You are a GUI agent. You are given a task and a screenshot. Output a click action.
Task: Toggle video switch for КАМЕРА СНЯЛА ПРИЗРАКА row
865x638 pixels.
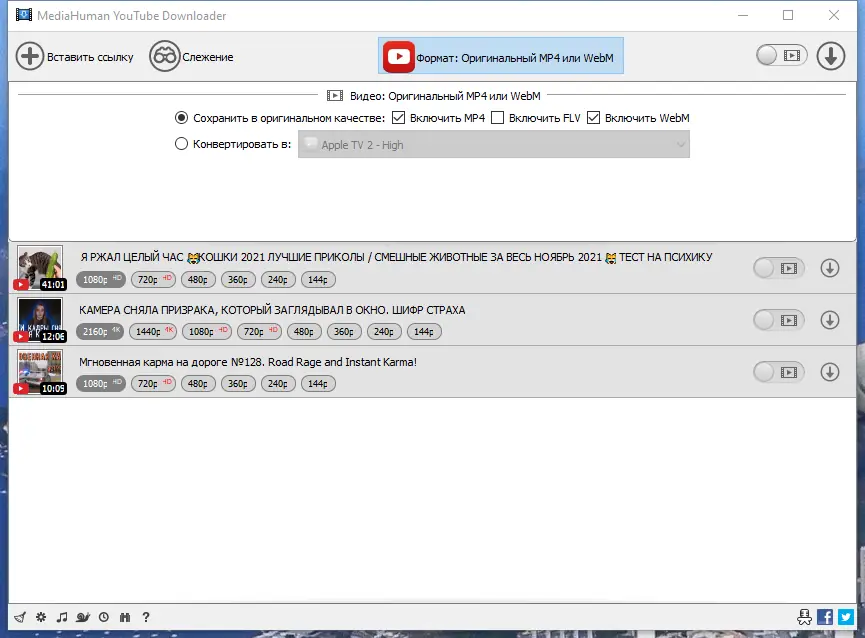pos(778,320)
